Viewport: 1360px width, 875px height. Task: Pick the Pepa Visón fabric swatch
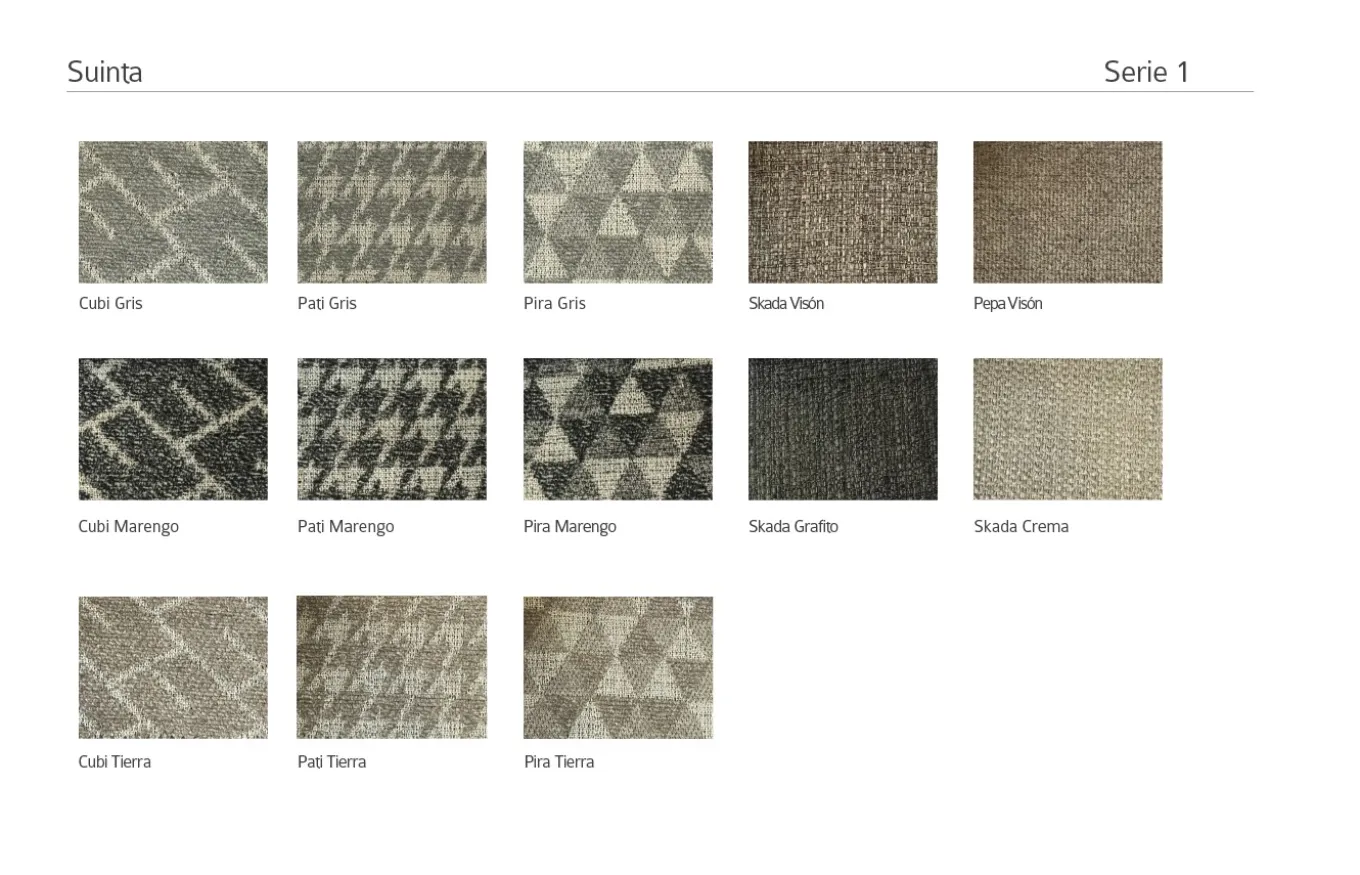(x=1067, y=212)
